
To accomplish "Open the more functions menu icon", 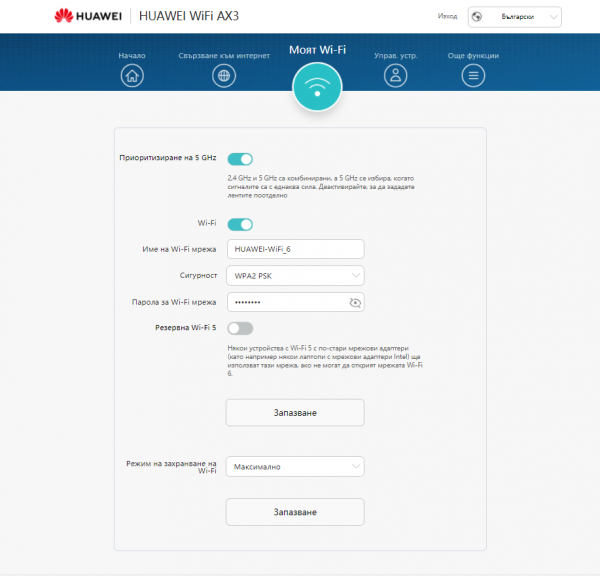I will click(x=473, y=76).
